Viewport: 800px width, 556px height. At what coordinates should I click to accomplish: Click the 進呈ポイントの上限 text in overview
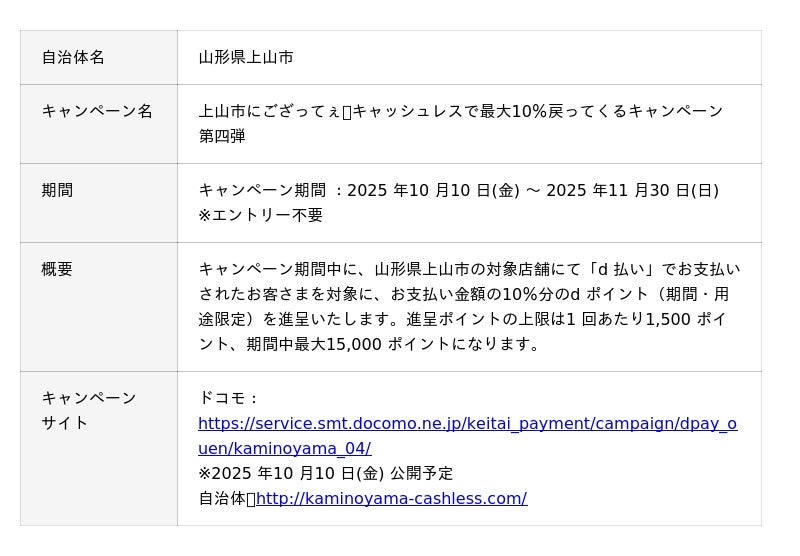(481, 319)
